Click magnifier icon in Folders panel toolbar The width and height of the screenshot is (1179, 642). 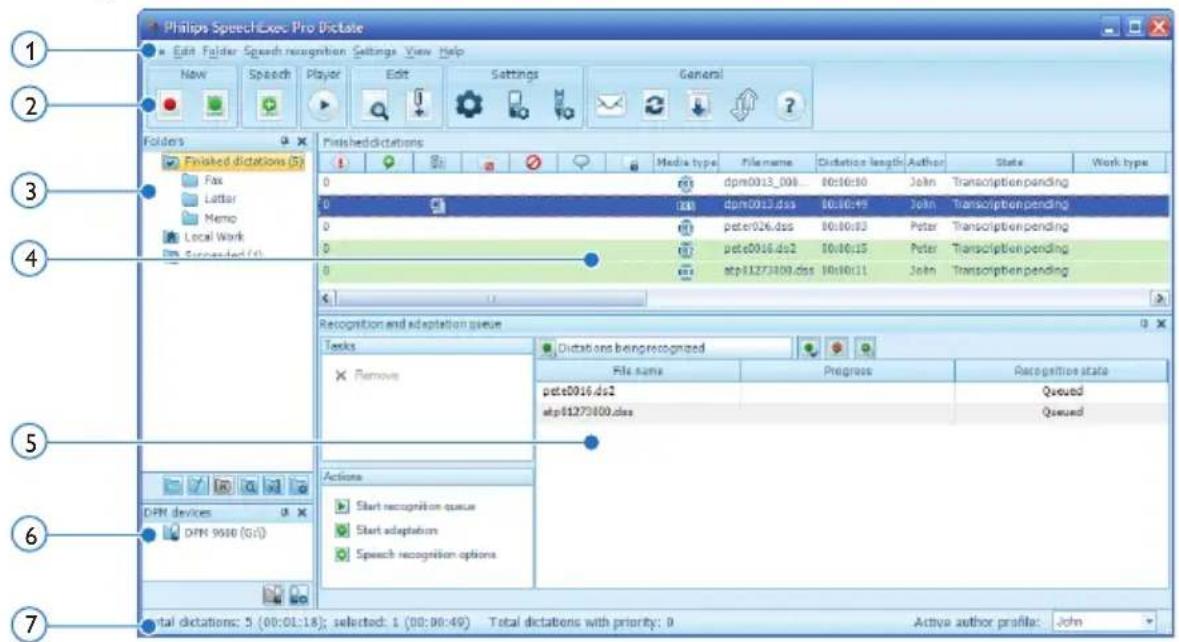[x=248, y=486]
